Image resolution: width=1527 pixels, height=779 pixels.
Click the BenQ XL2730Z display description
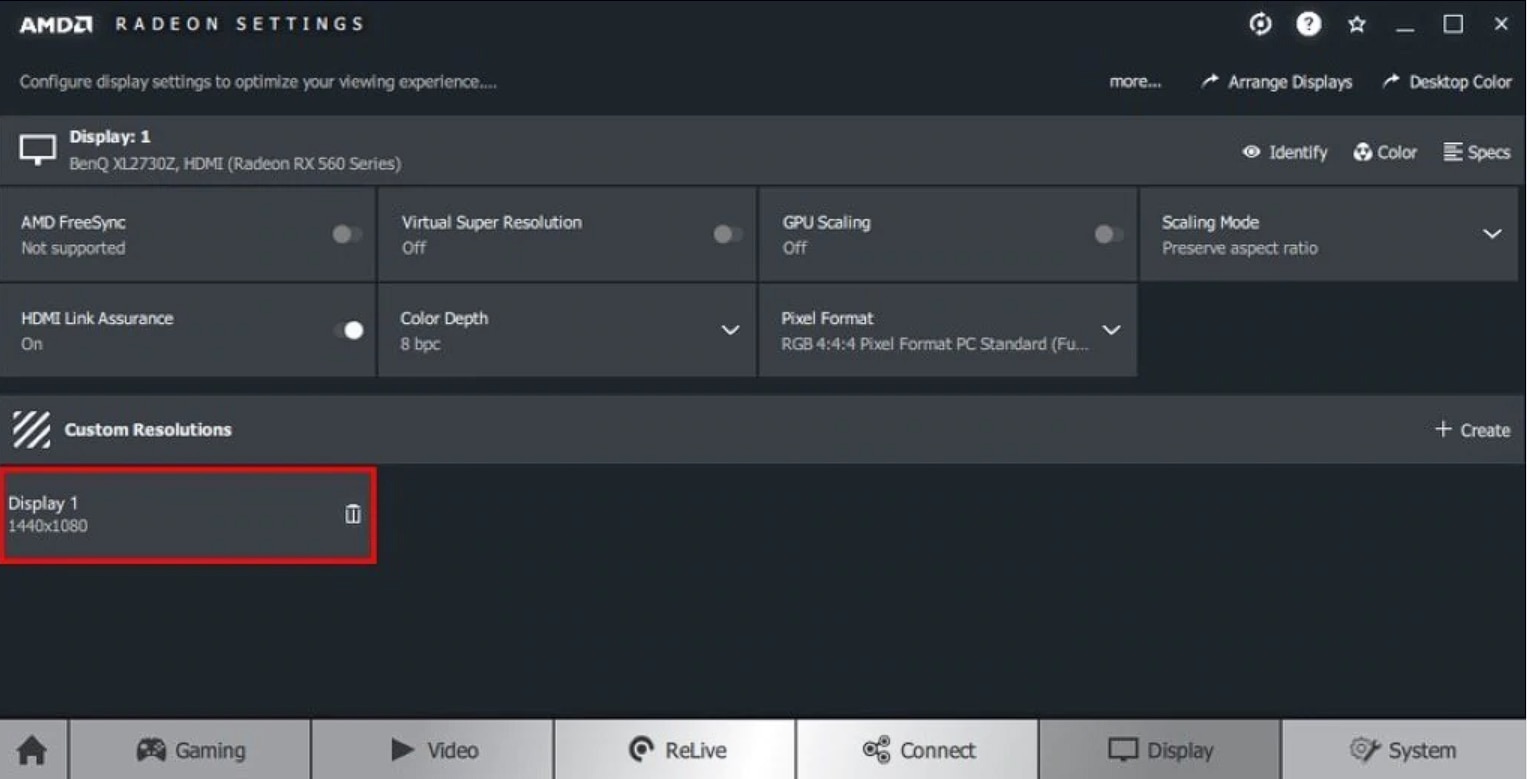(x=235, y=163)
